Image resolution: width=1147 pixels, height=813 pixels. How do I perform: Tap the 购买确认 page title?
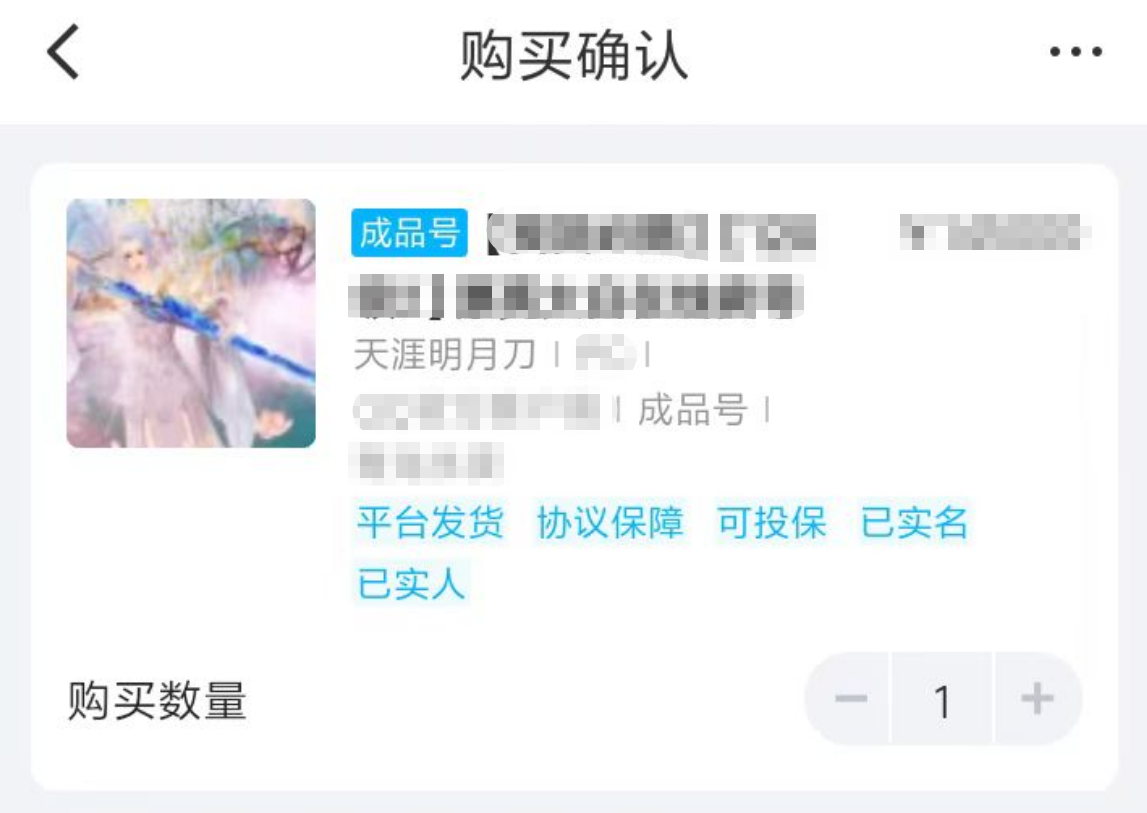pyautogui.click(x=574, y=54)
